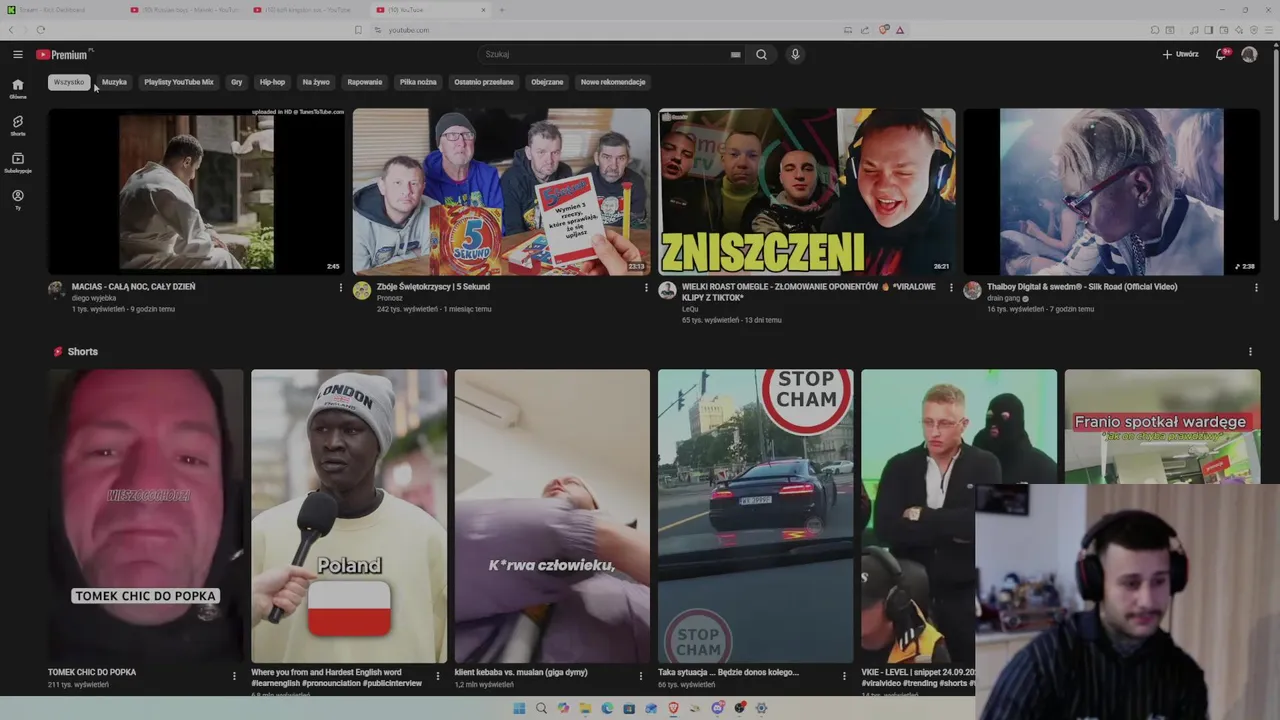Image resolution: width=1280 pixels, height=720 pixels.
Task: Open the Poland microphone short thumbnail
Action: 349,516
